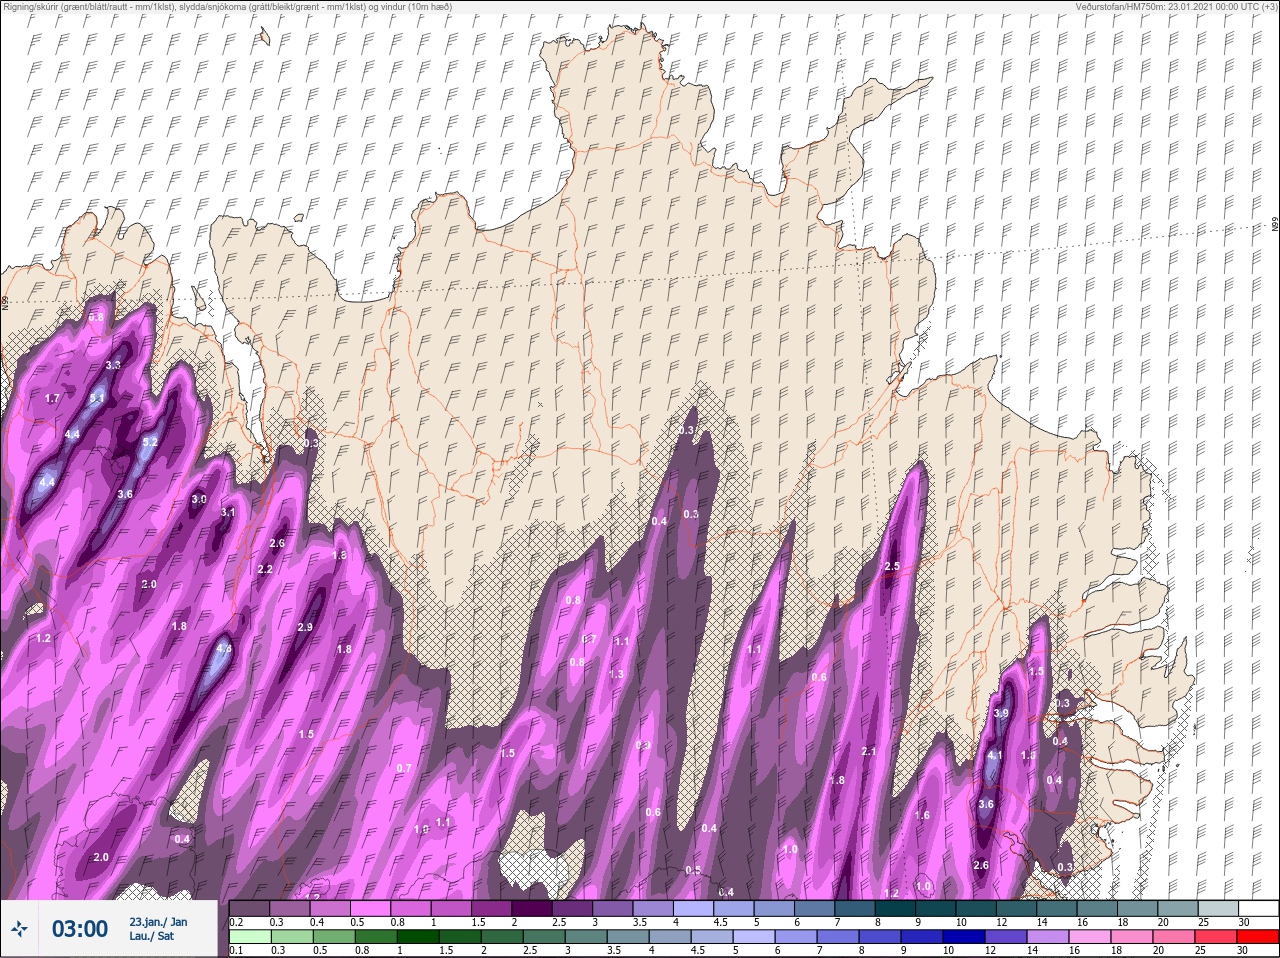The image size is (1280, 958).
Task: Click the 3.3 precipitation value on the map
Action: pyautogui.click(x=113, y=365)
